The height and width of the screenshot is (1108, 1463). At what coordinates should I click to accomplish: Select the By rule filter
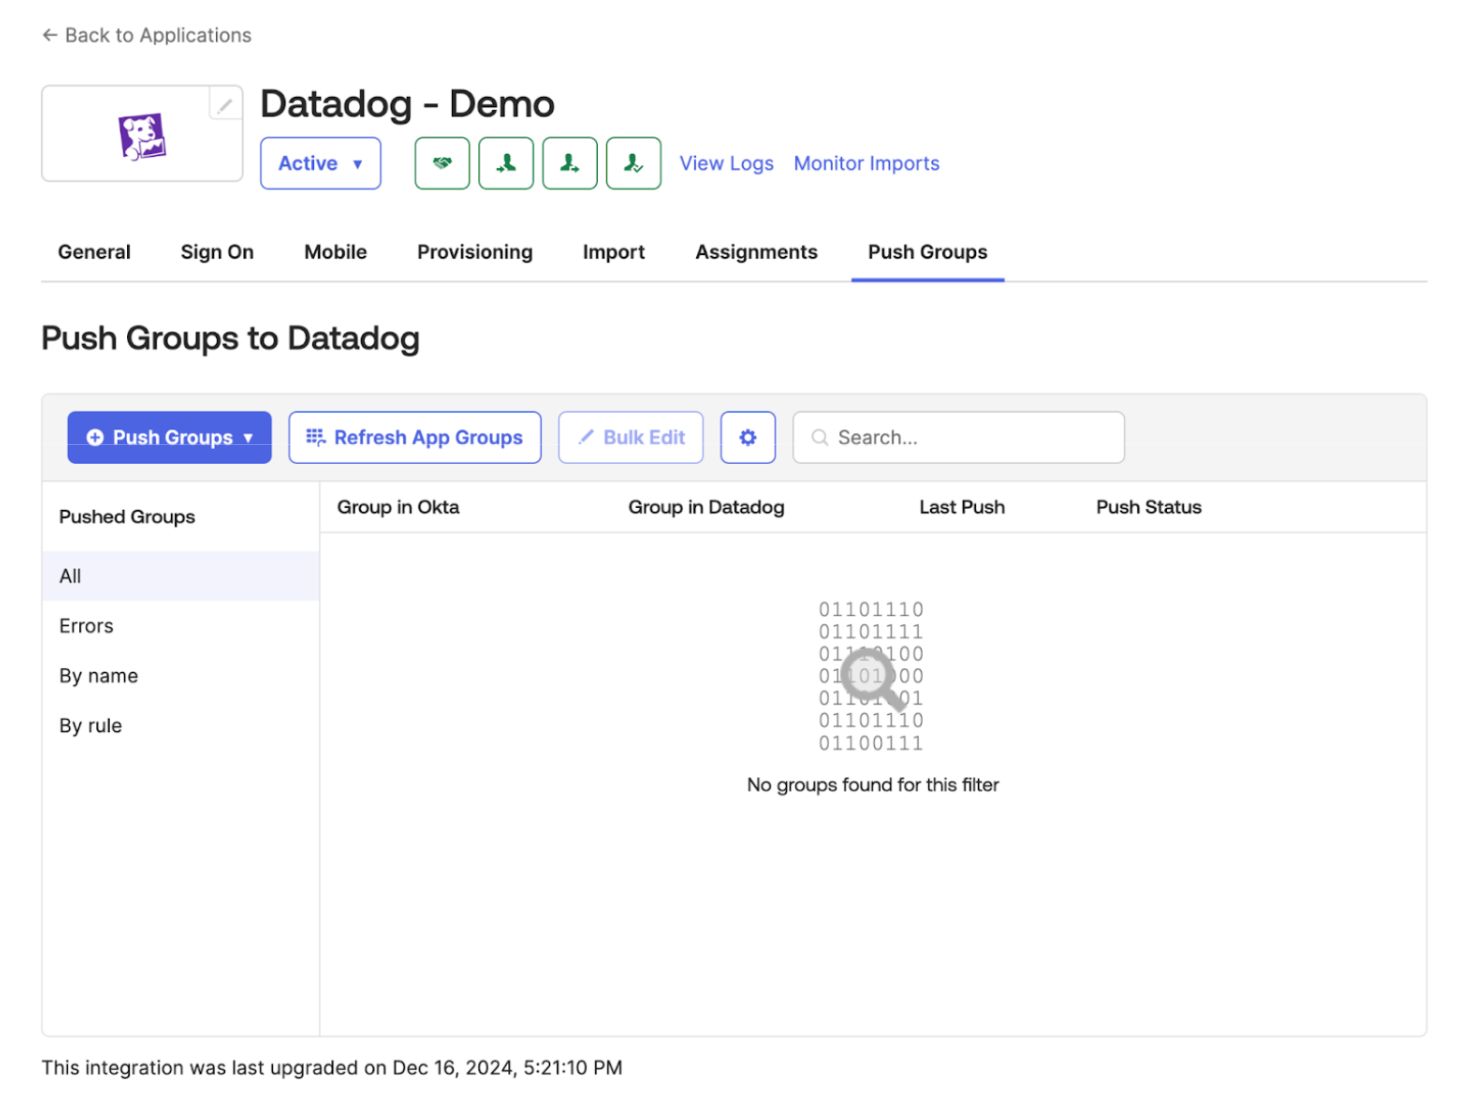click(x=181, y=726)
